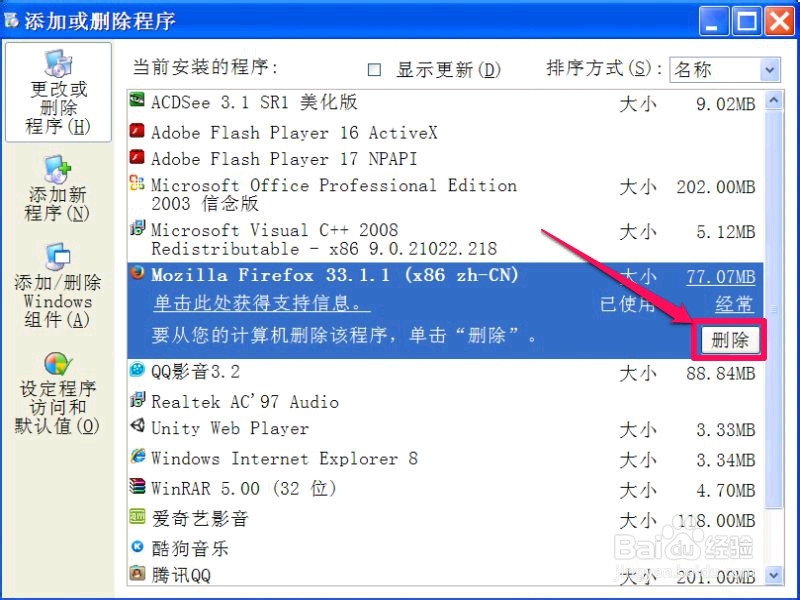Click the Adobe Flash Player 17 NPAPI icon

137,157
